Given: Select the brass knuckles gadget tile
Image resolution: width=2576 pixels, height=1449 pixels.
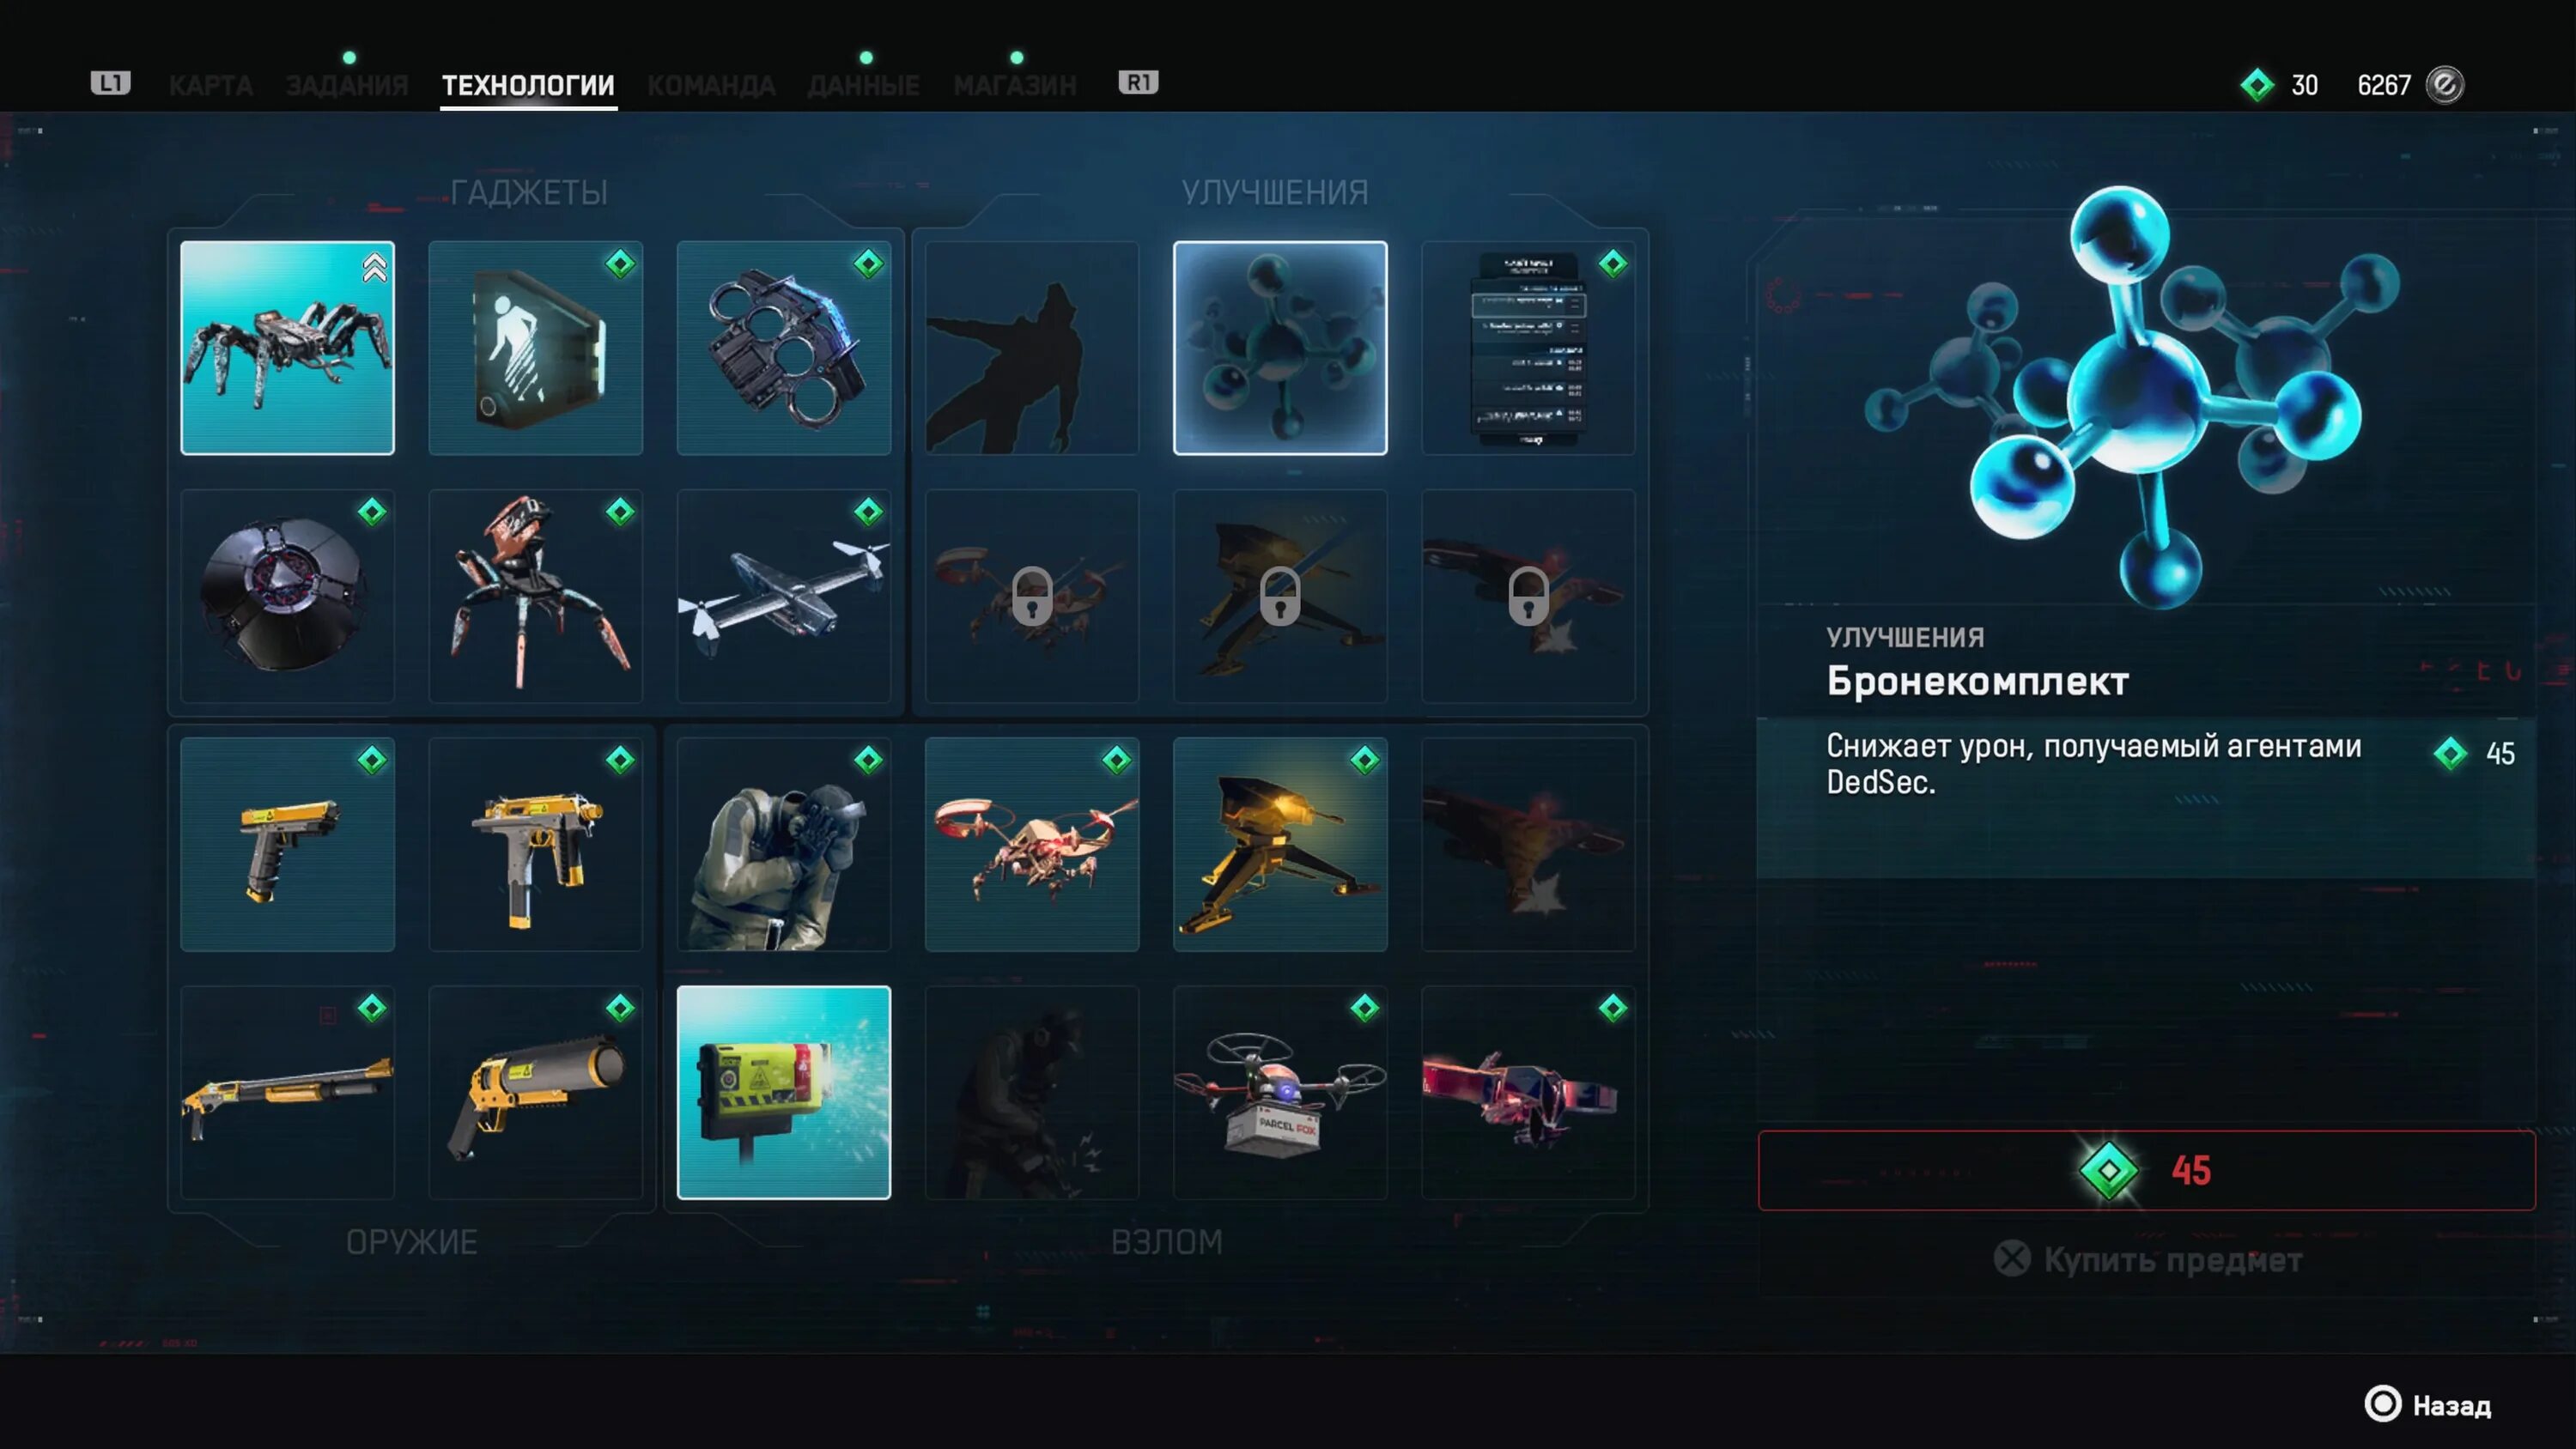Looking at the screenshot, I should [783, 348].
